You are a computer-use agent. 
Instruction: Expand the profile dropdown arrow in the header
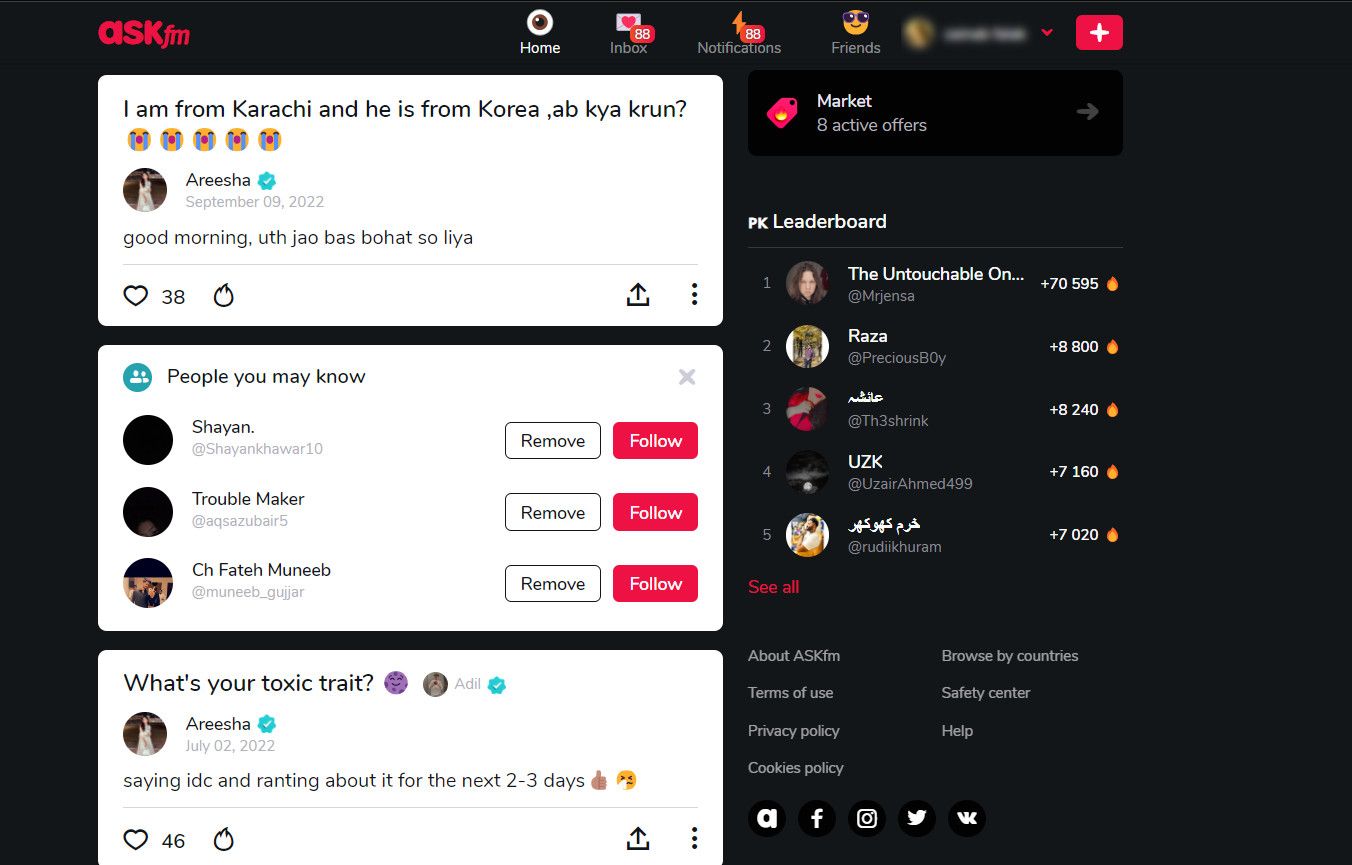1047,33
